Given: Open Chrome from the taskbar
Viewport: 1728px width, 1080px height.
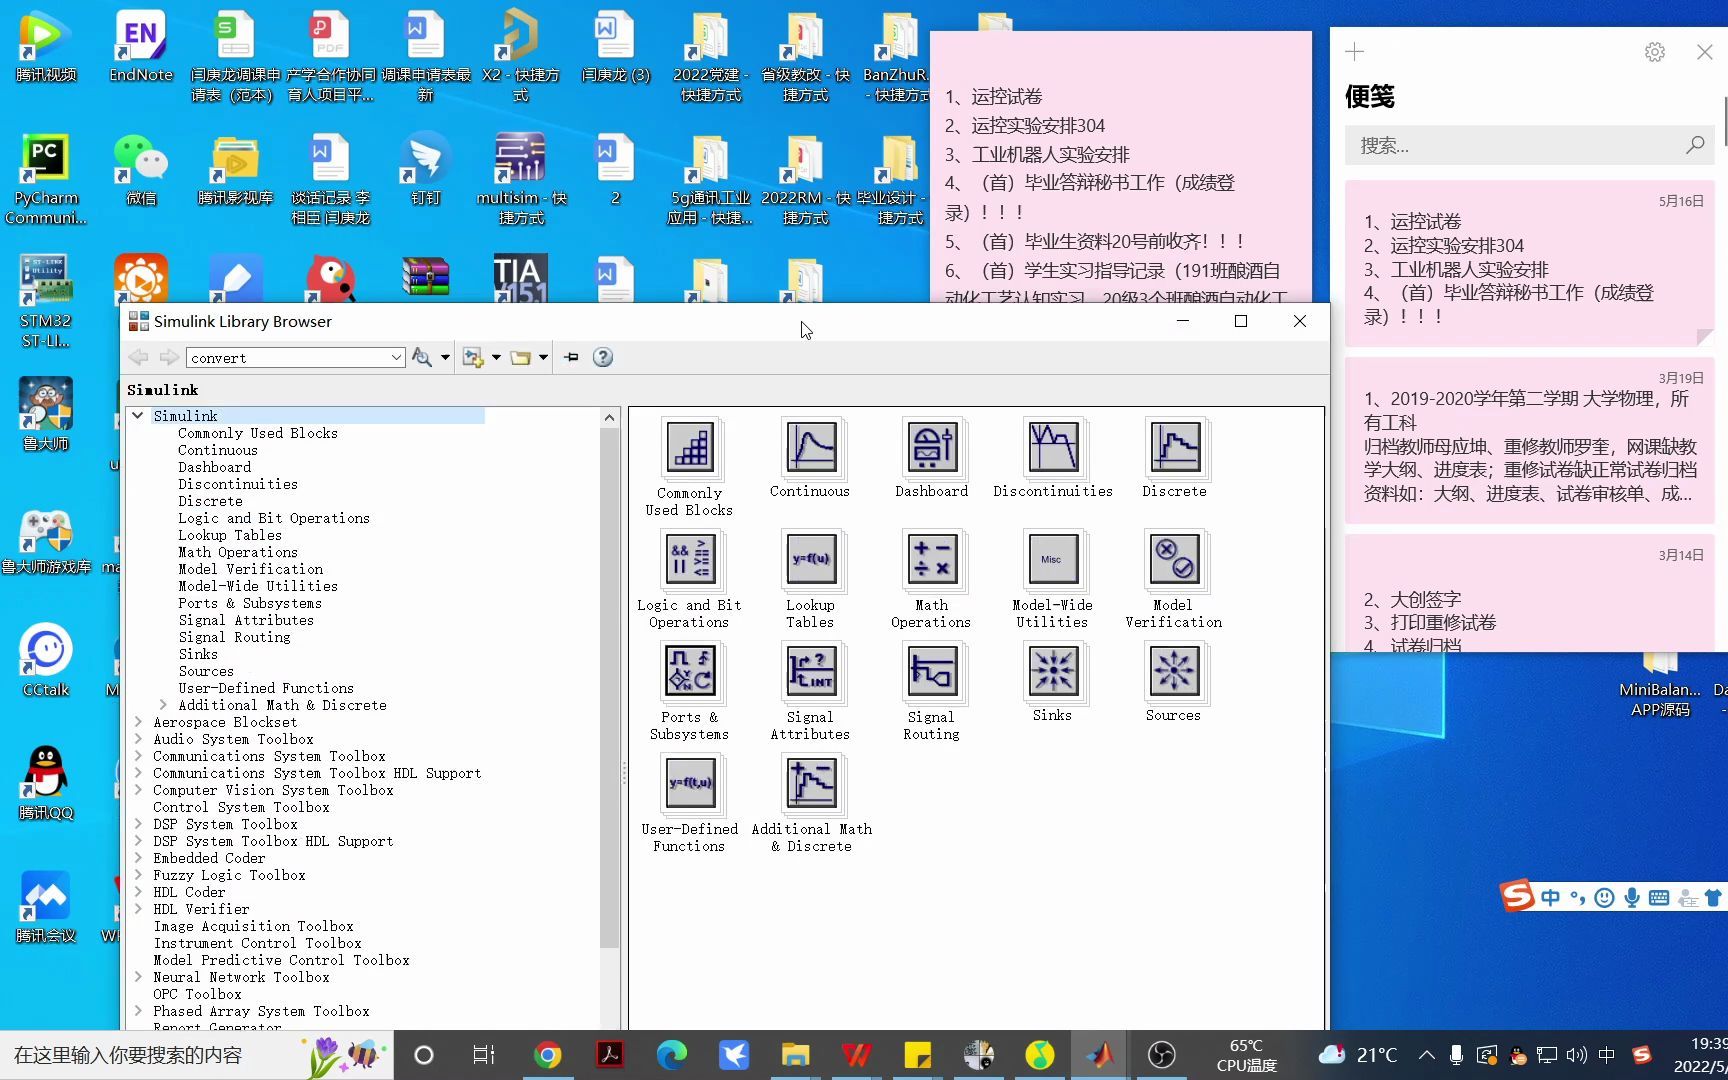Looking at the screenshot, I should [548, 1055].
